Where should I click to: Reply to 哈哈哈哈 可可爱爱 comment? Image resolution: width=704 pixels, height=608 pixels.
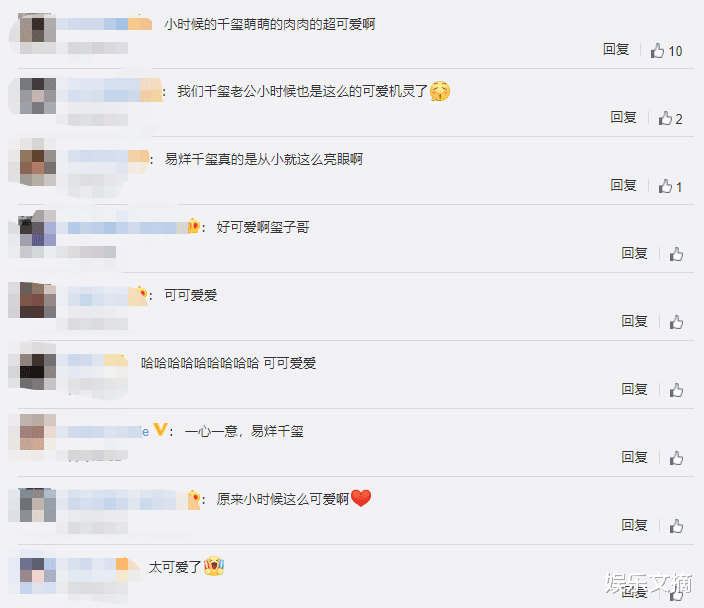tap(634, 389)
